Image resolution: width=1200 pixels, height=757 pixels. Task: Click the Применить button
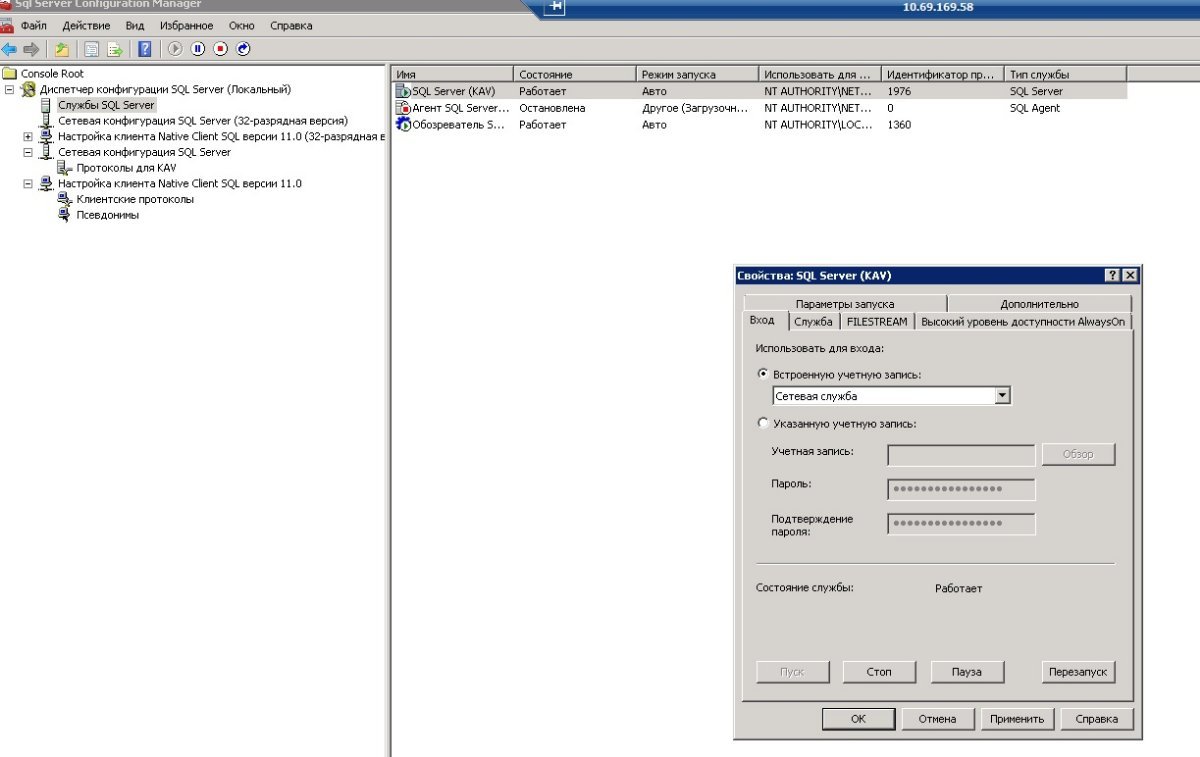(1017, 718)
